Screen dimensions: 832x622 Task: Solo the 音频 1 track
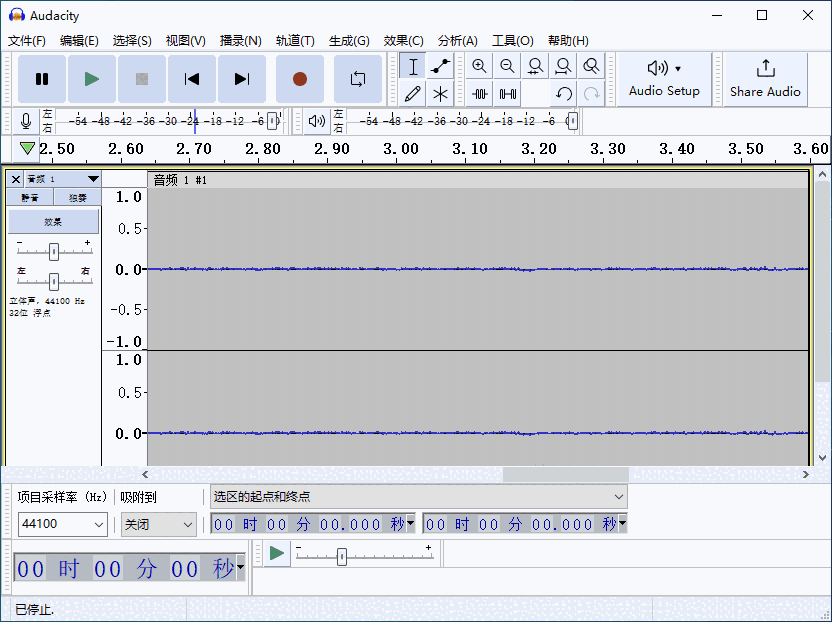(x=77, y=197)
